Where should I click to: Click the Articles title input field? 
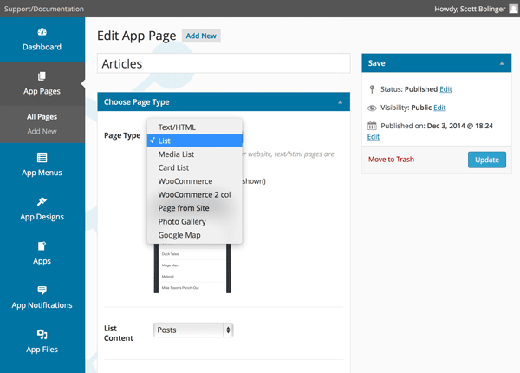(224, 63)
